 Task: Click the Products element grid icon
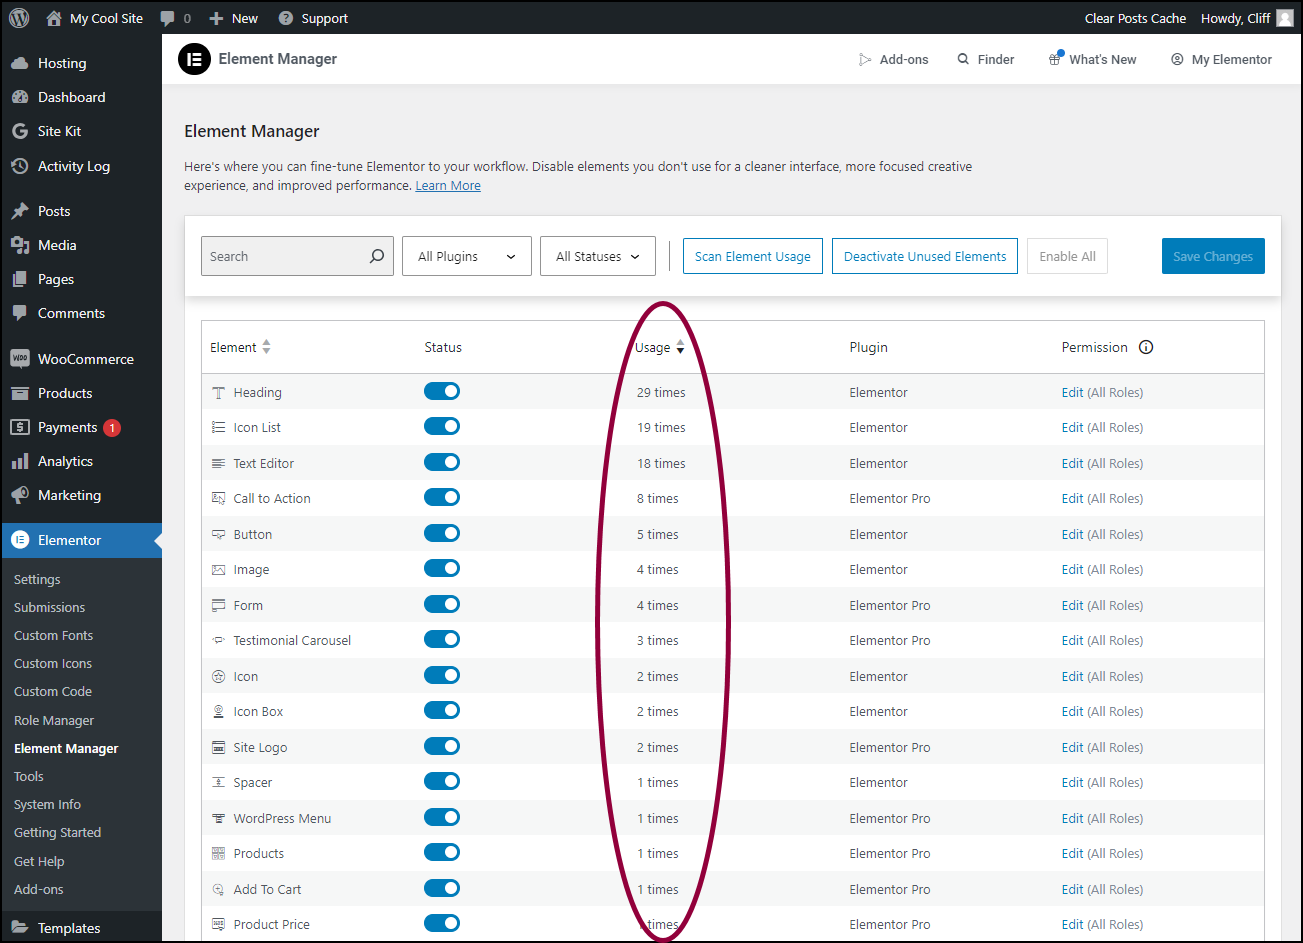tap(218, 853)
